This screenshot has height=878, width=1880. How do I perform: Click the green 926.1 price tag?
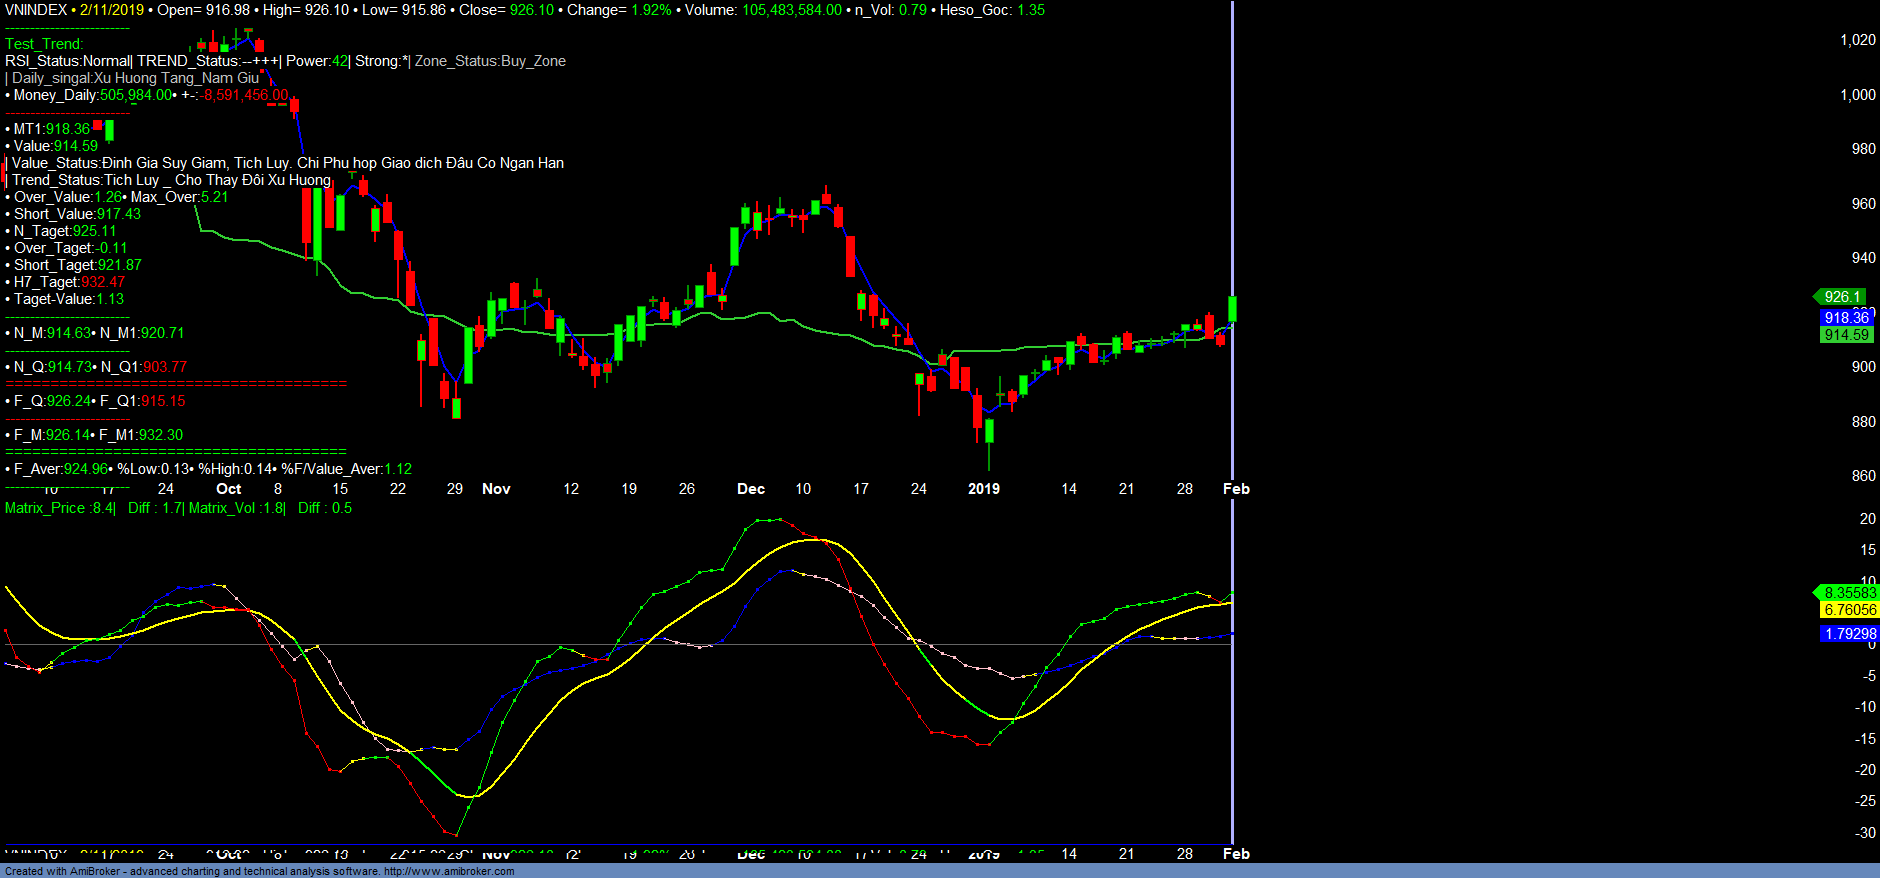click(x=1841, y=297)
